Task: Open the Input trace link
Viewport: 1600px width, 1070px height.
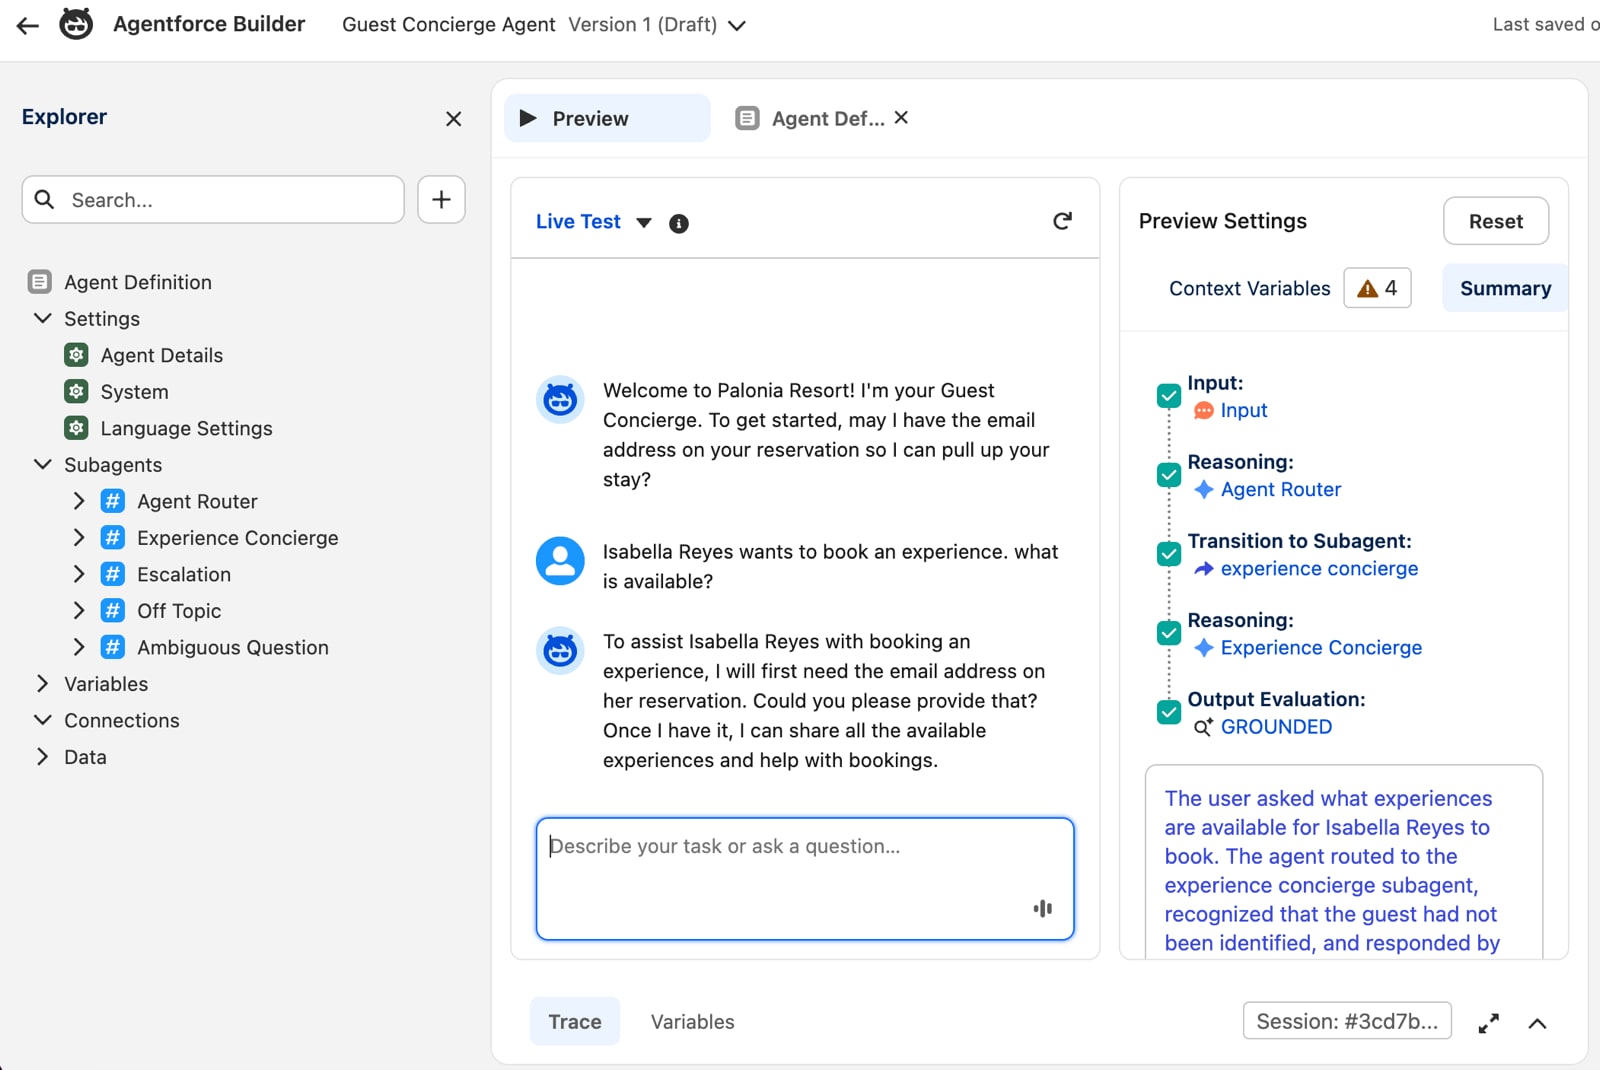Action: tap(1244, 410)
